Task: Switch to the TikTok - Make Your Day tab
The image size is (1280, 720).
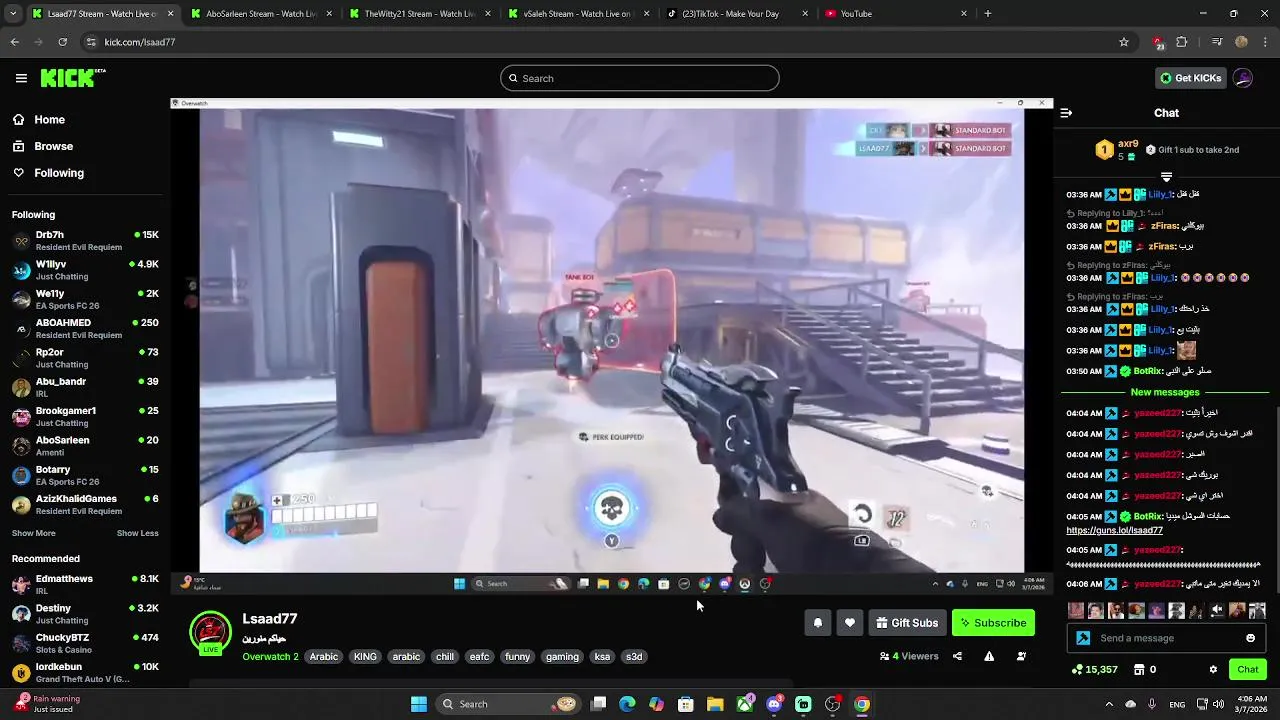Action: [x=737, y=14]
